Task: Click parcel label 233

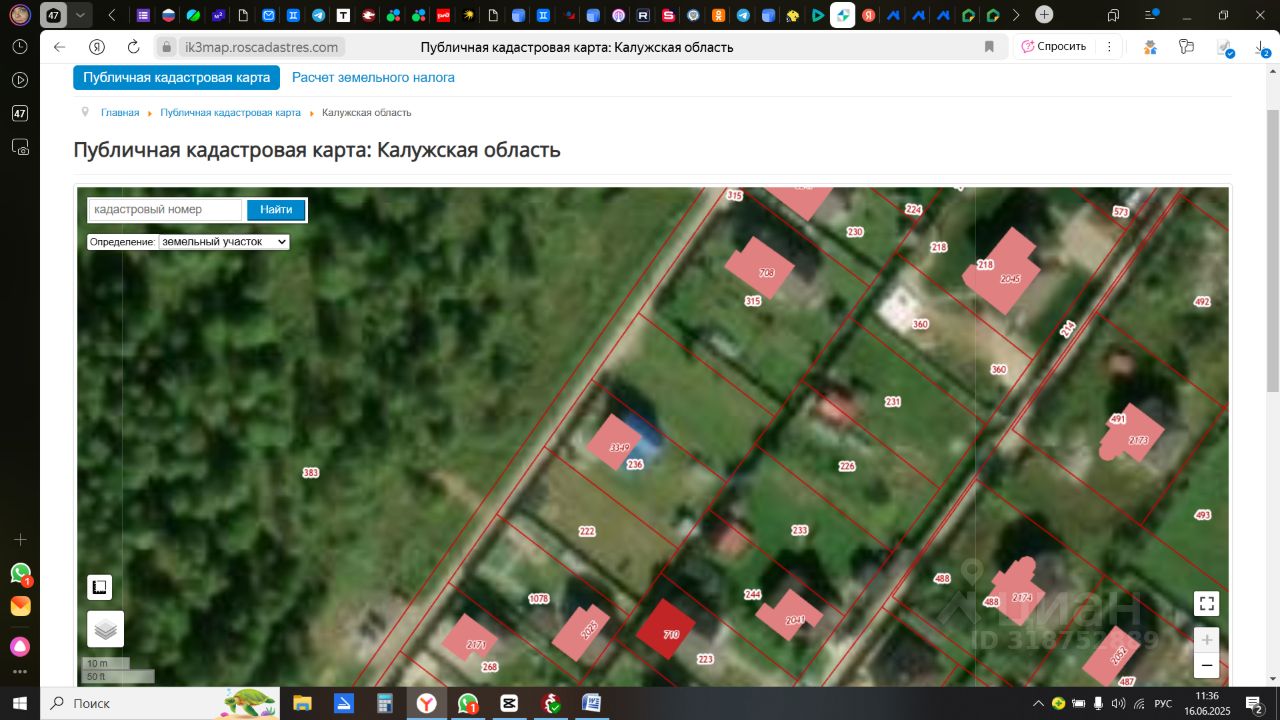Action: 800,531
